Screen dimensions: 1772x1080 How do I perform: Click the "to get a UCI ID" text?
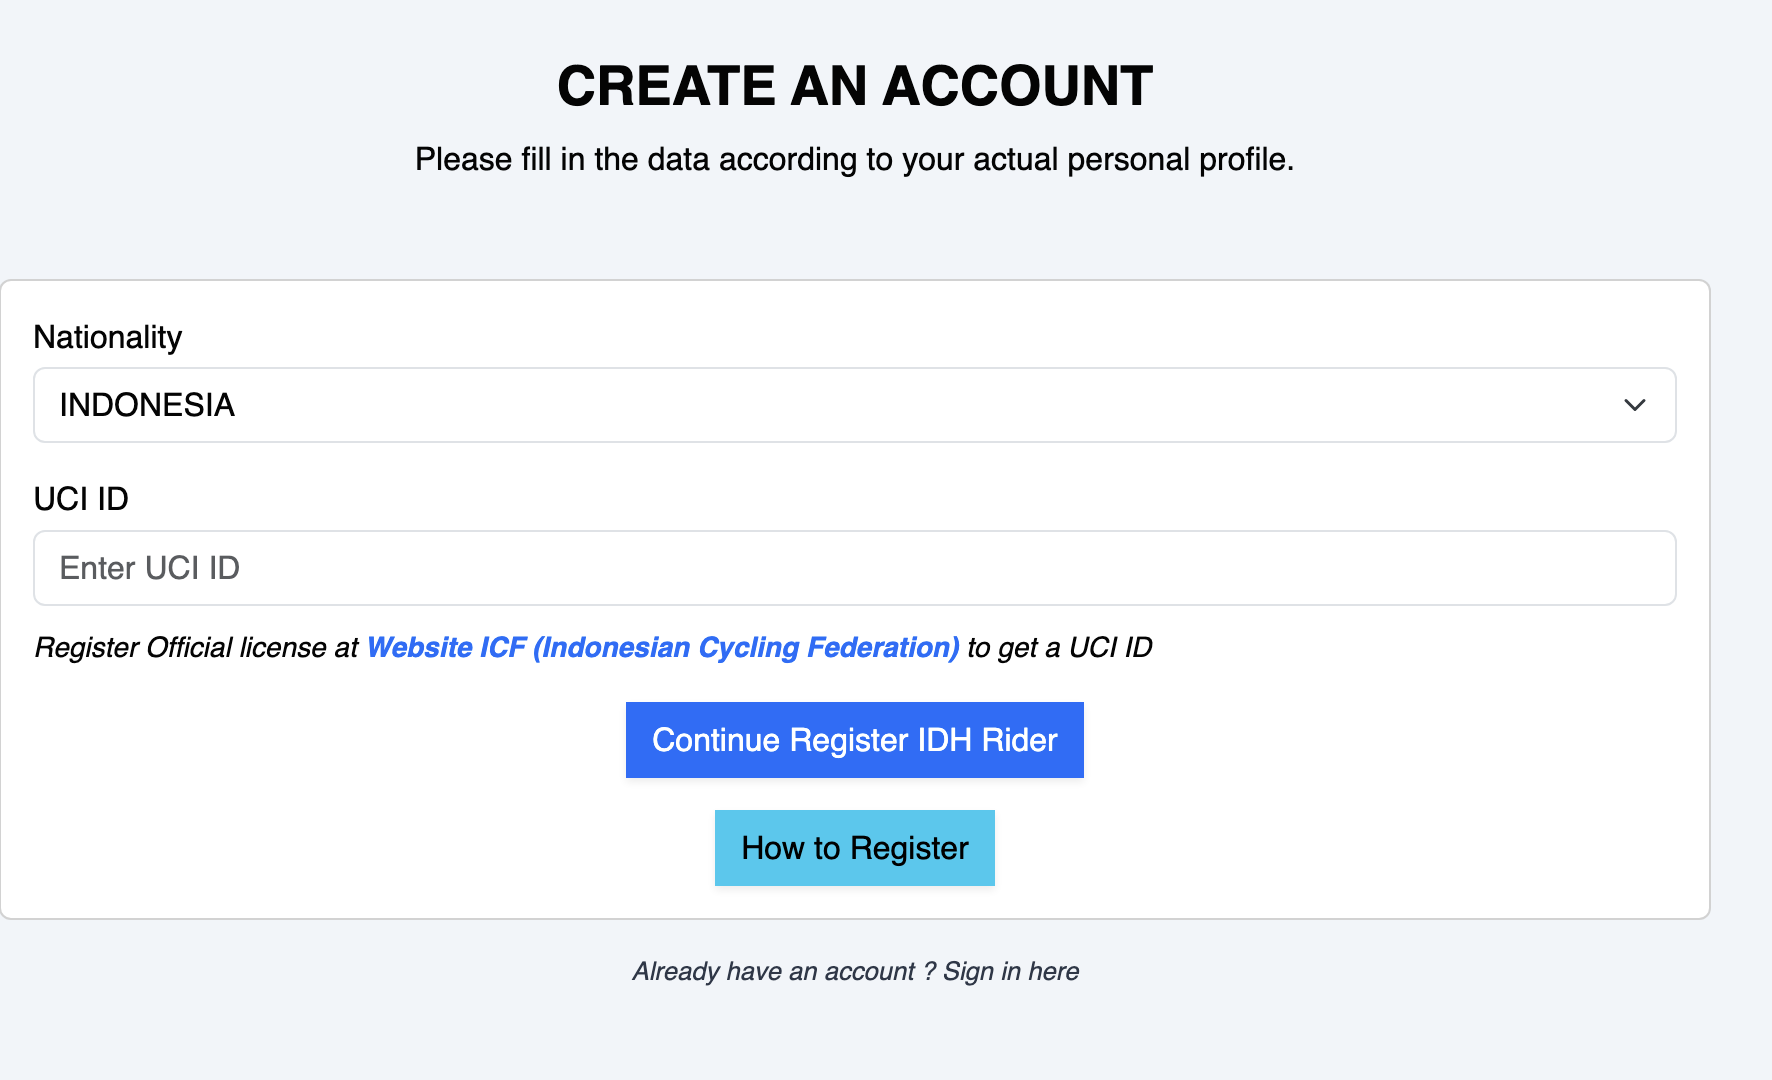coord(1059,648)
